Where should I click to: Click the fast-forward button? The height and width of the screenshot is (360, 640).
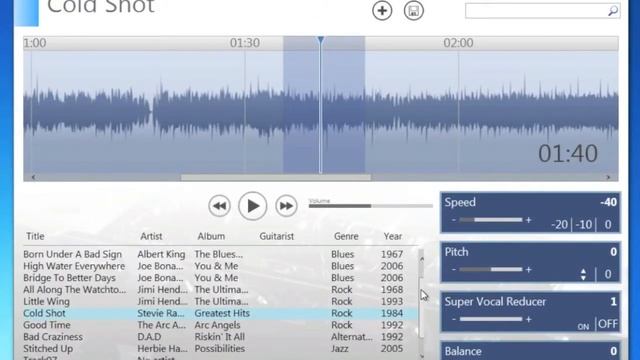[x=286, y=206]
